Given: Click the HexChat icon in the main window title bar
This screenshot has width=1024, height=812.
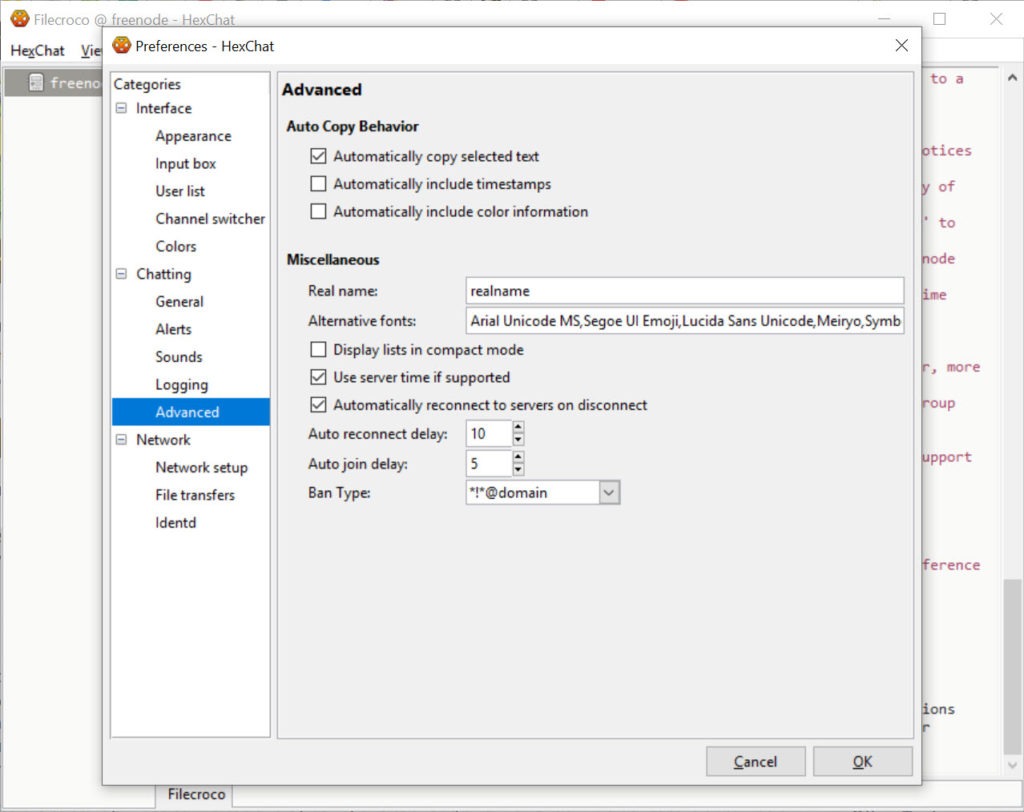Looking at the screenshot, I should pyautogui.click(x=20, y=18).
